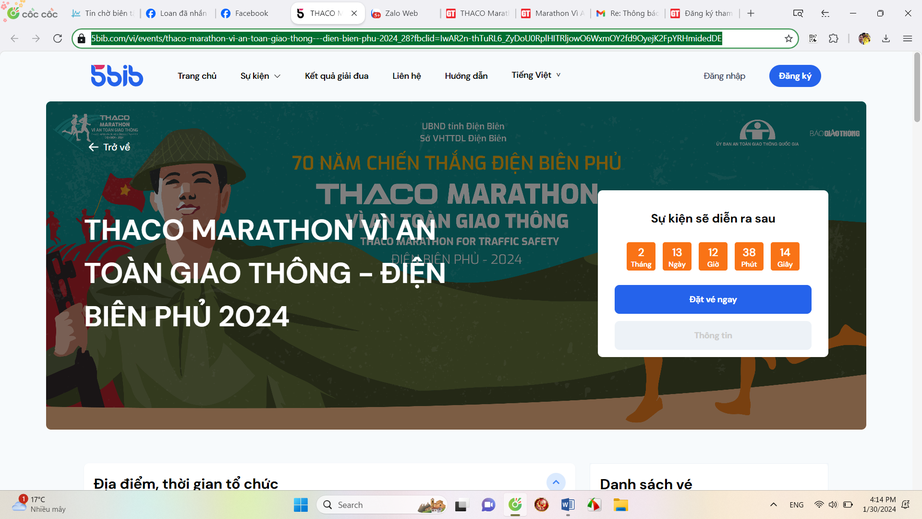The width and height of the screenshot is (922, 519).
Task: Open the browser profile avatar
Action: (x=864, y=38)
